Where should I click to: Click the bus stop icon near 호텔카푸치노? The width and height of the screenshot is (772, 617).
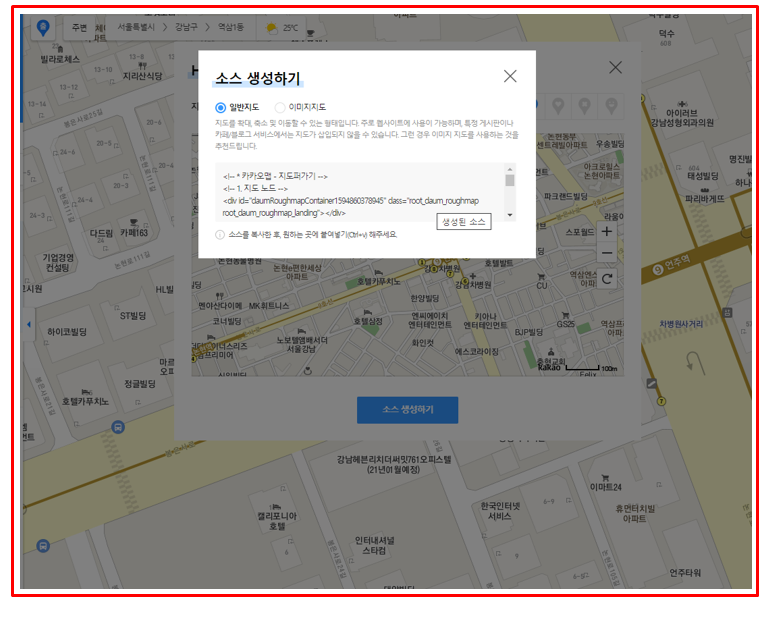point(118,427)
